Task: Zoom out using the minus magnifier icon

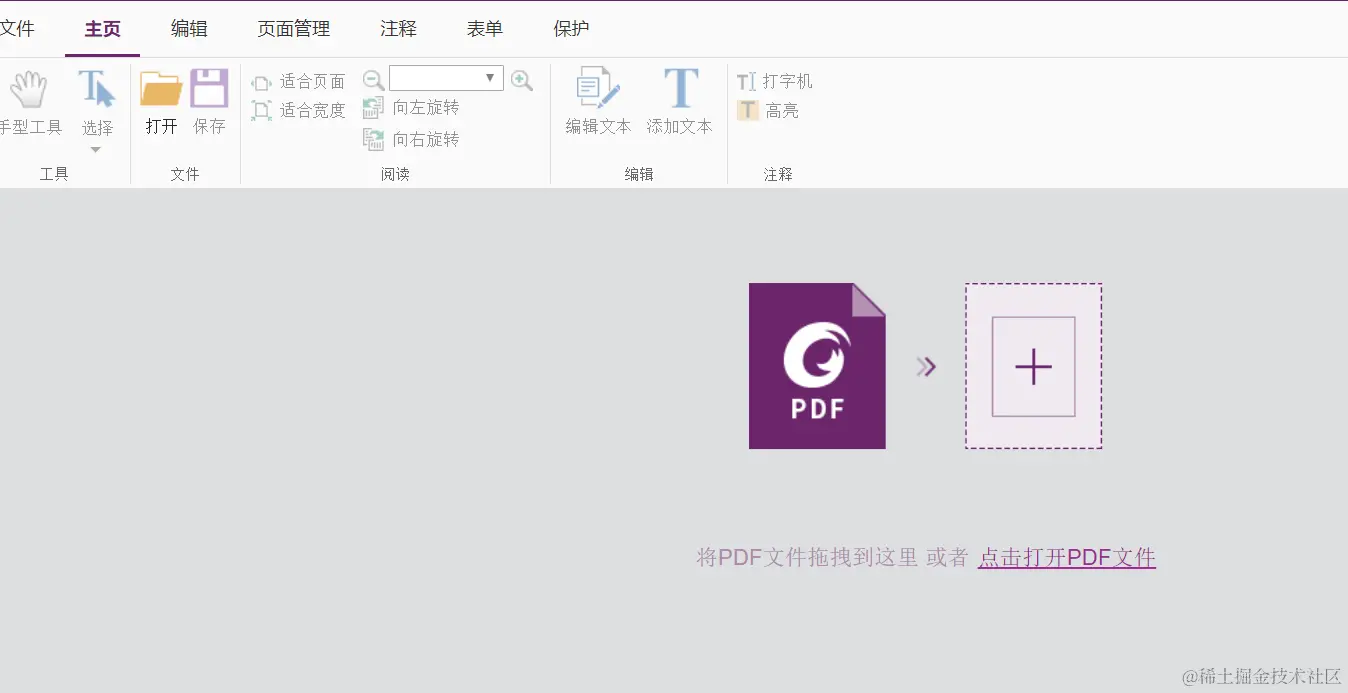Action: tap(373, 80)
